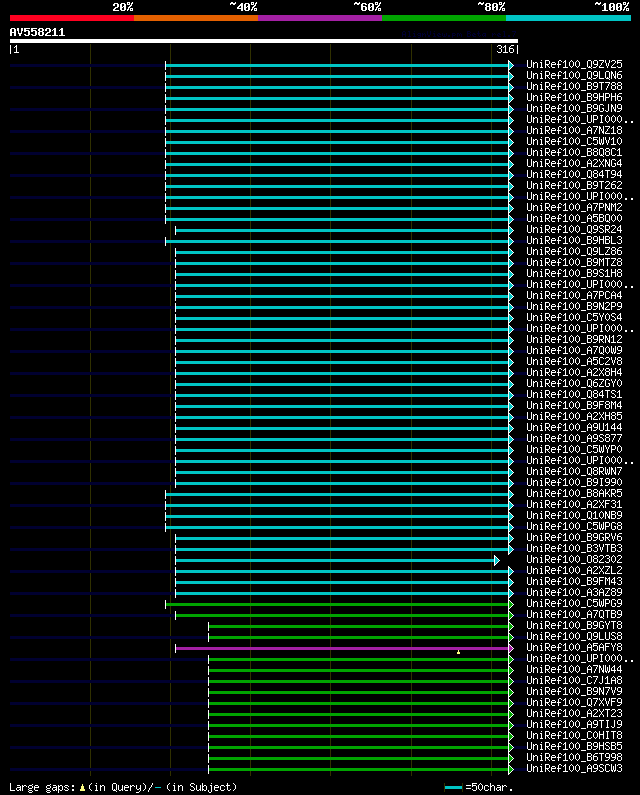
Task: Open hit UniRef100_B9RN12
Action: (x=574, y=339)
